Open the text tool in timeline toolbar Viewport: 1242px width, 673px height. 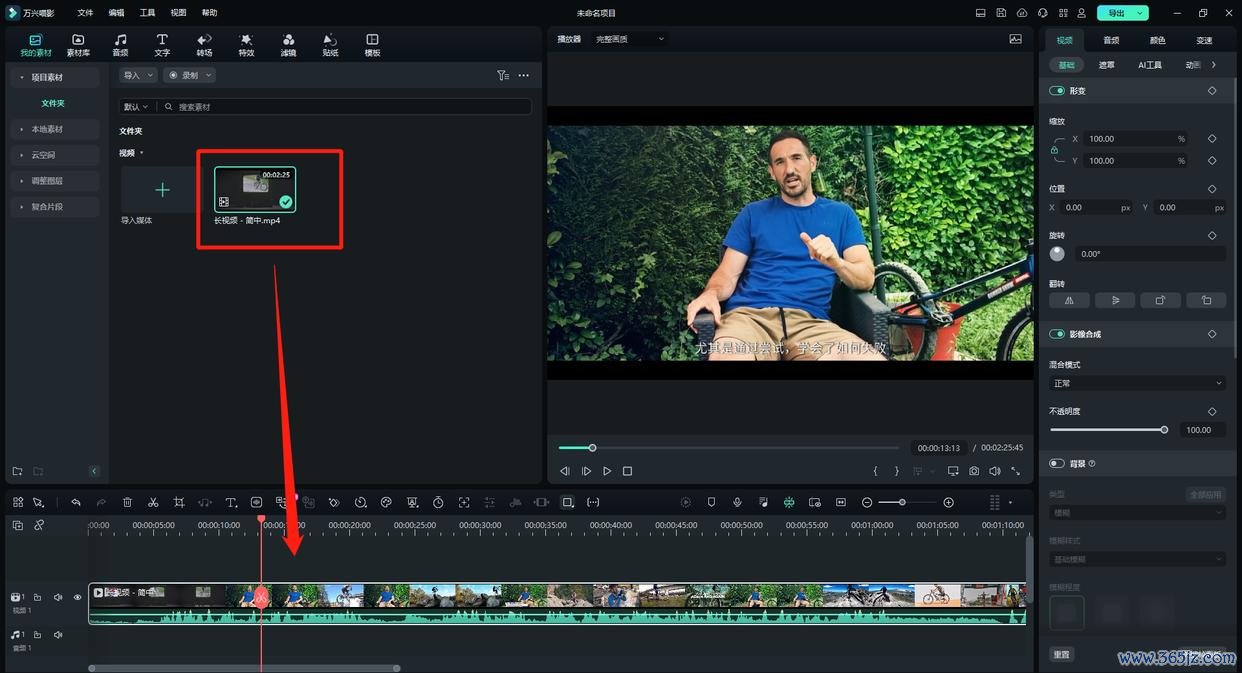pos(231,502)
